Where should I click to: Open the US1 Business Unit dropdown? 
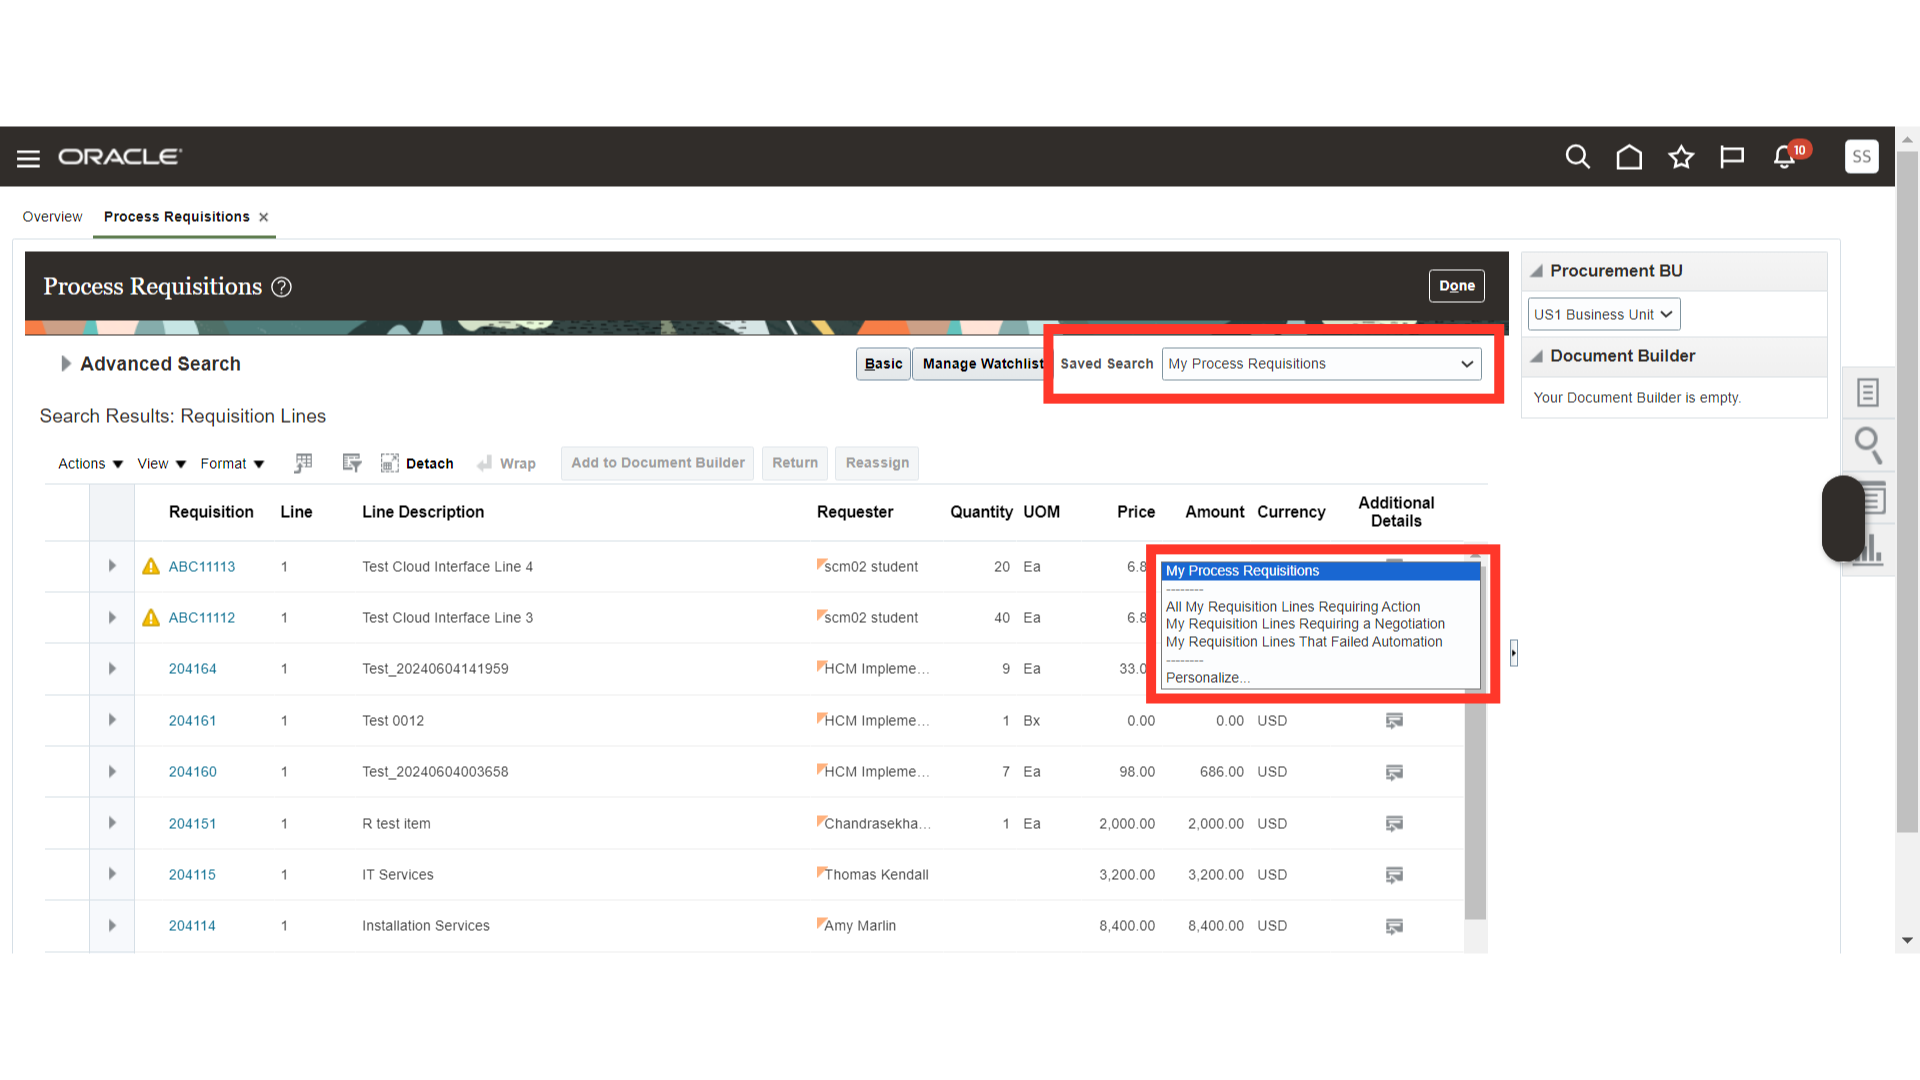click(1604, 314)
